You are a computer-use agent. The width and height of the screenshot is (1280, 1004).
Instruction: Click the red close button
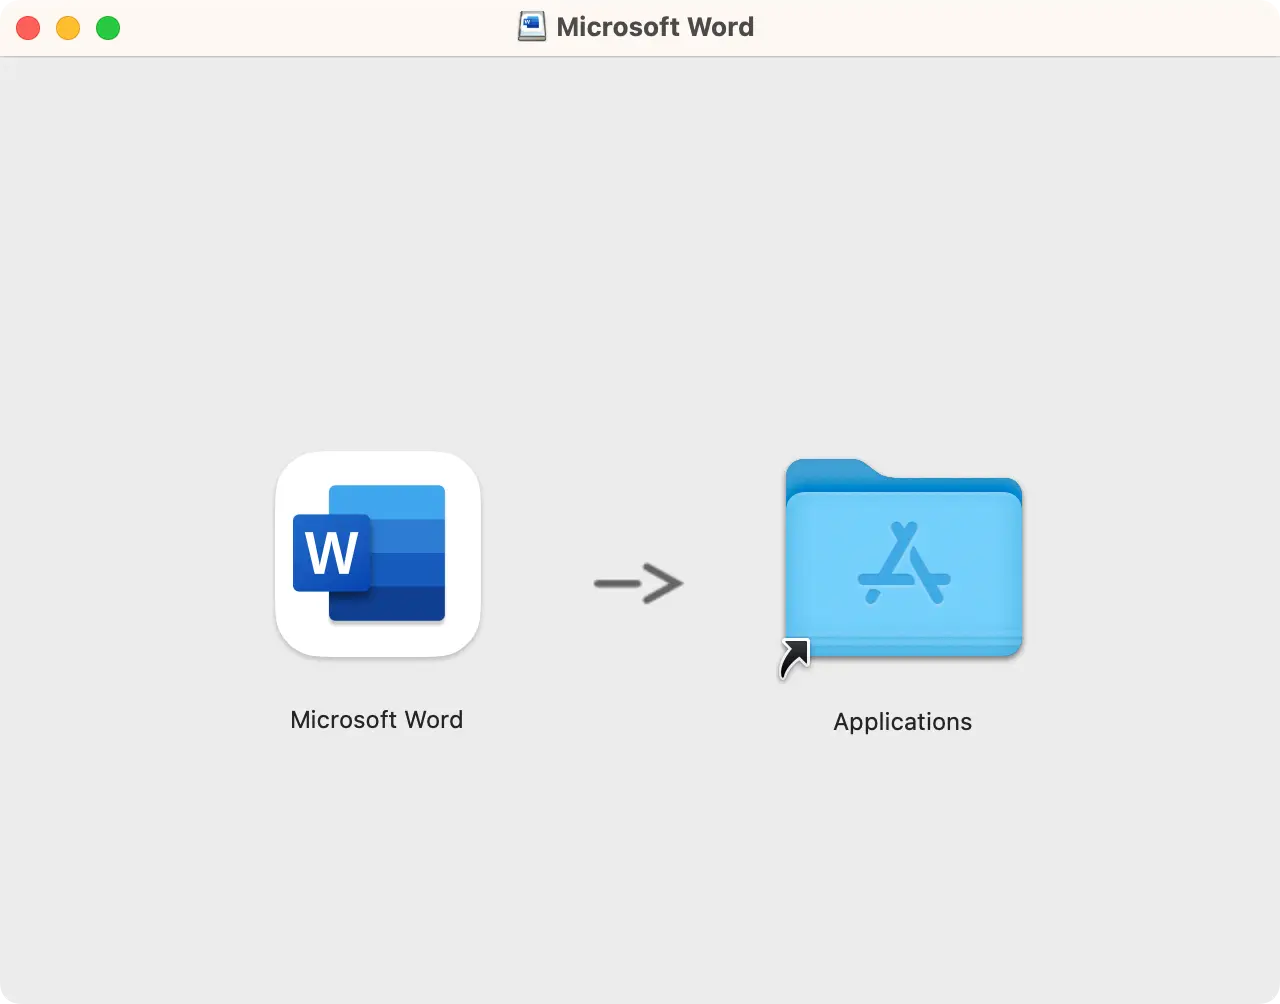coord(28,28)
